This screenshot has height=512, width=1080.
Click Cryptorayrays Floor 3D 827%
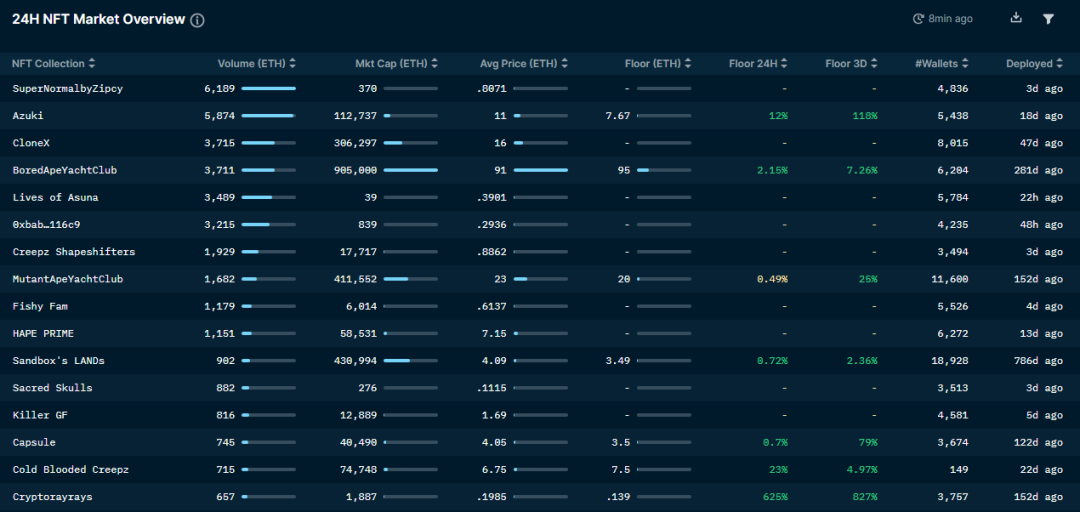[x=865, y=497]
